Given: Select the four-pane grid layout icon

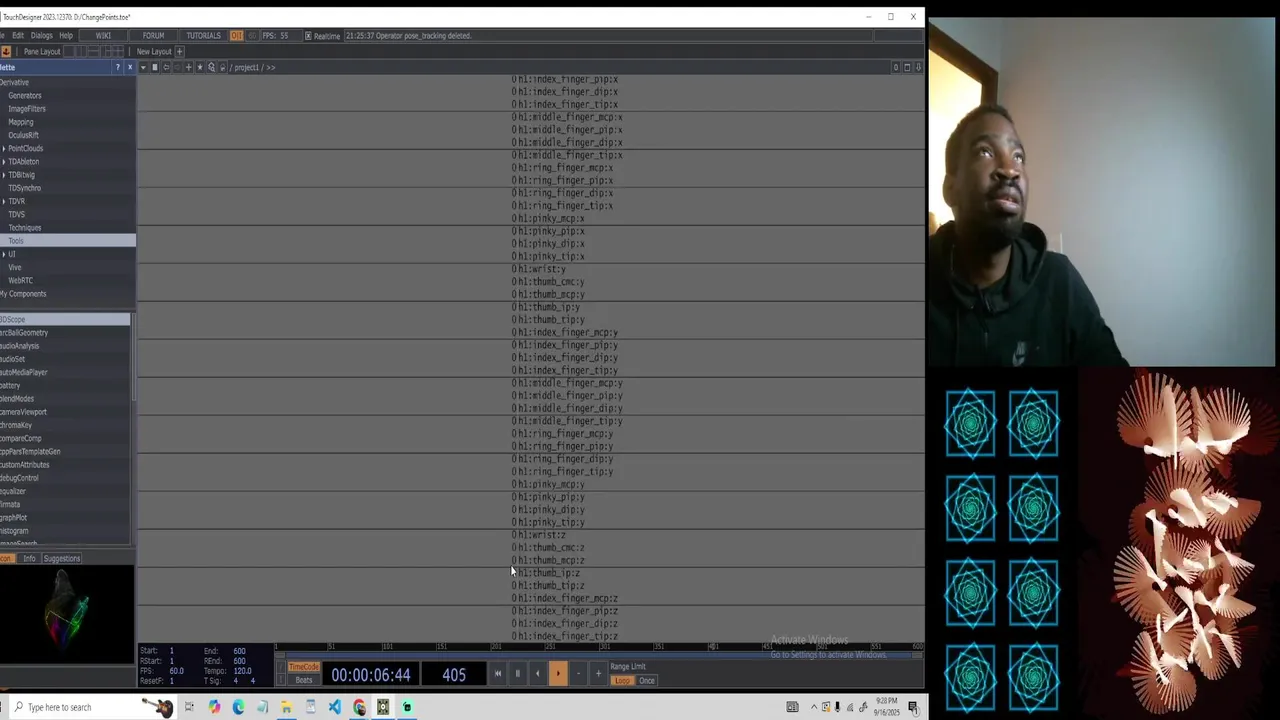Looking at the screenshot, I should pos(118,51).
